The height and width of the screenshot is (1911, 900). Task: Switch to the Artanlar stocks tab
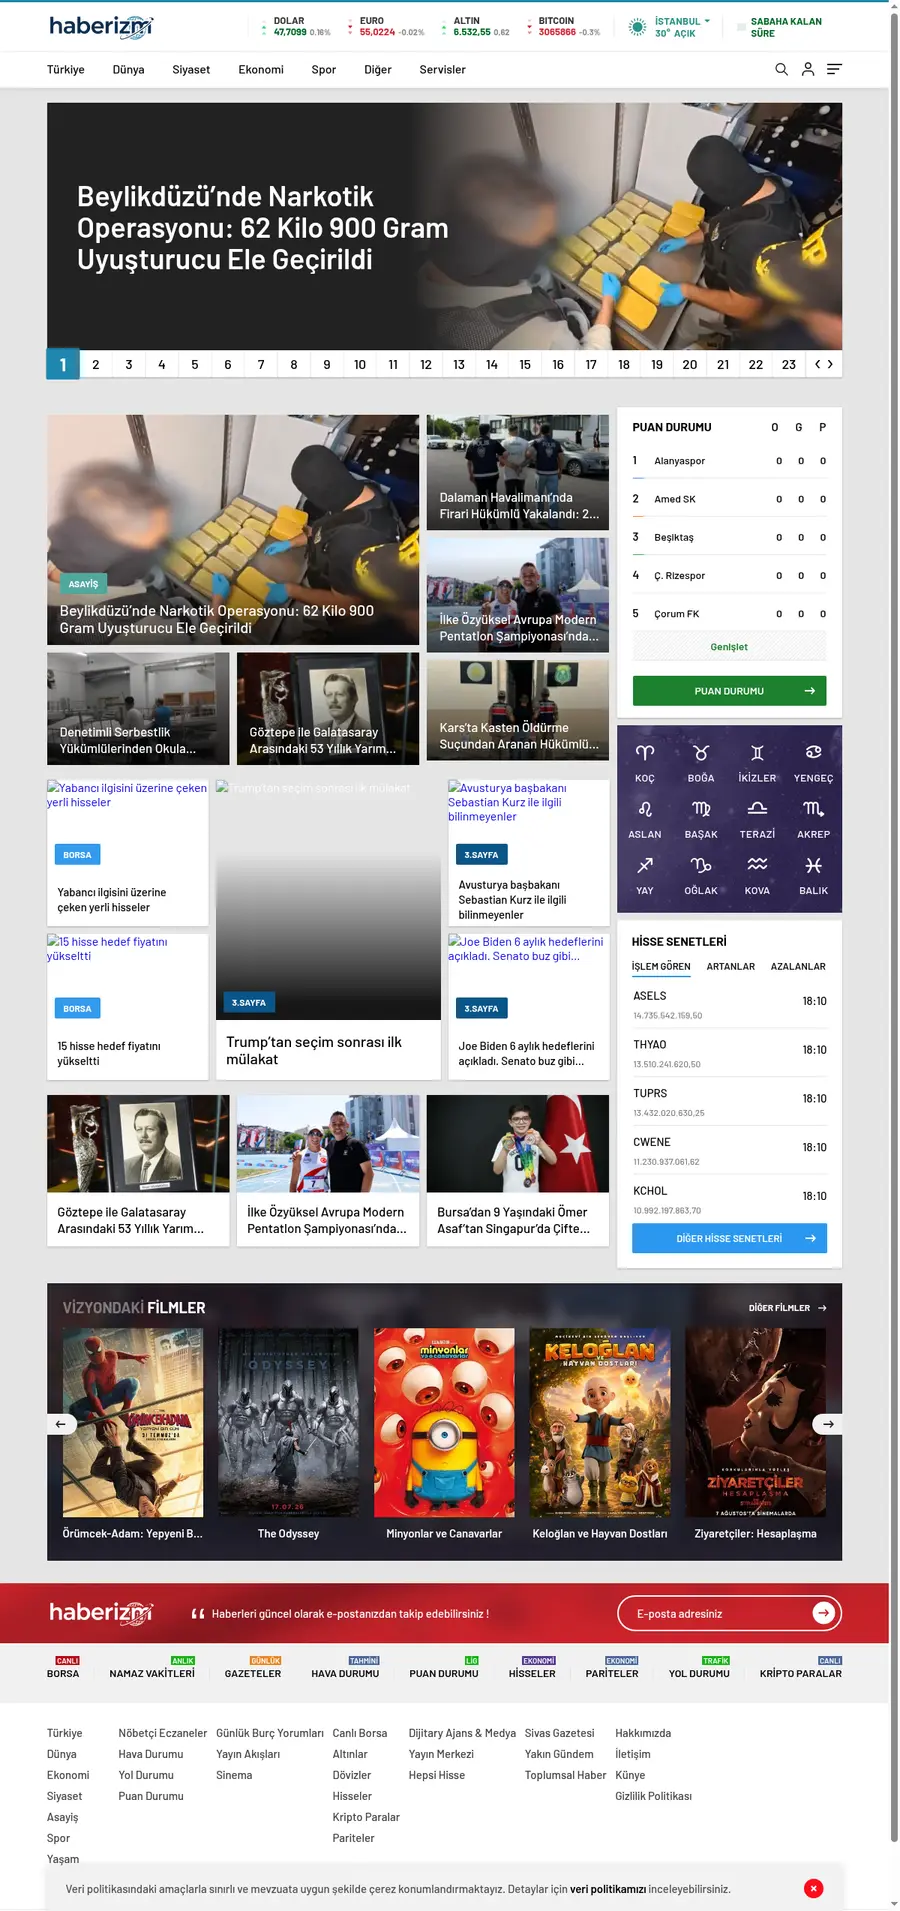point(731,967)
